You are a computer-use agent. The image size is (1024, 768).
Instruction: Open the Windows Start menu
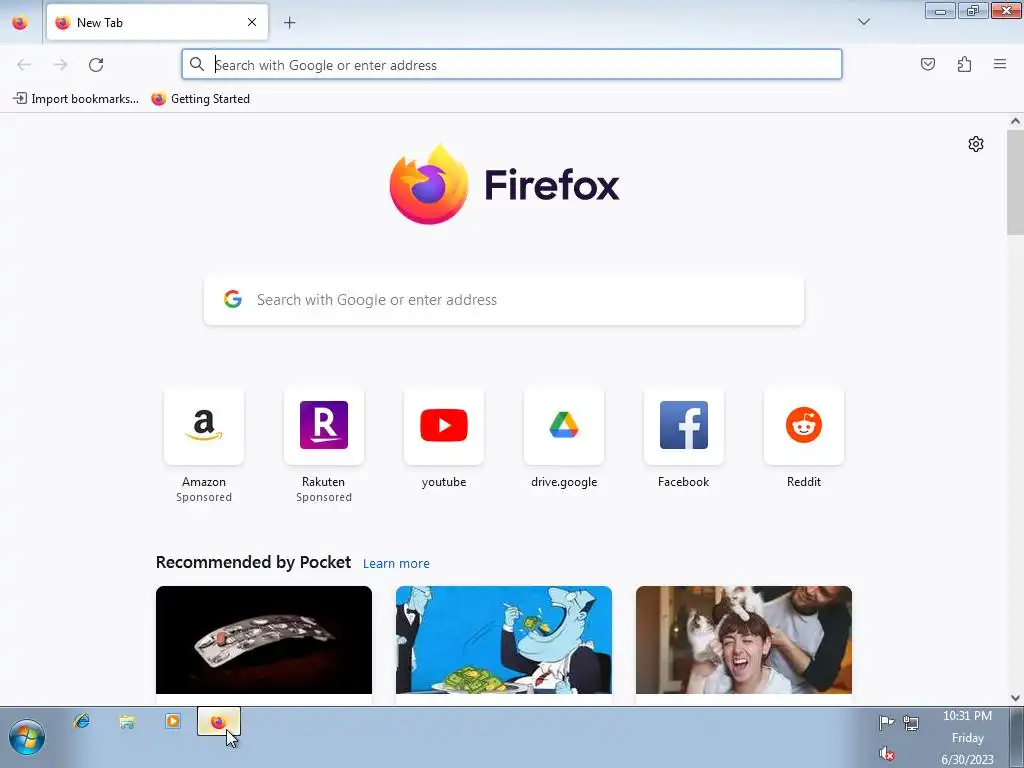coord(26,738)
